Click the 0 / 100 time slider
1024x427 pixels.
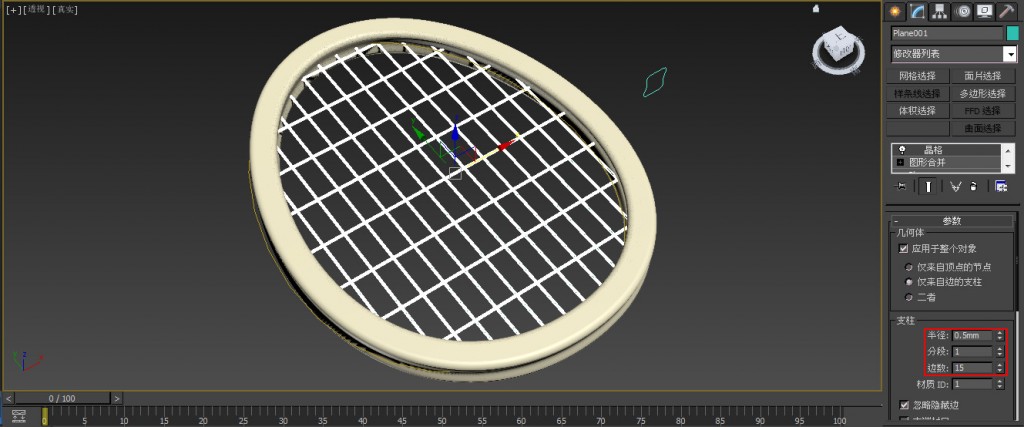[62, 398]
